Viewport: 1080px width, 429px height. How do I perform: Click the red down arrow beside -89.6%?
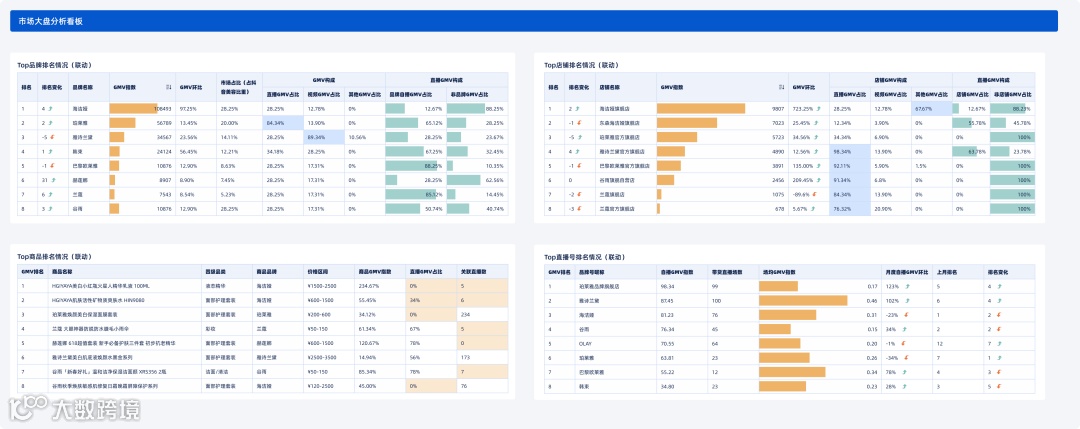[x=815, y=194]
